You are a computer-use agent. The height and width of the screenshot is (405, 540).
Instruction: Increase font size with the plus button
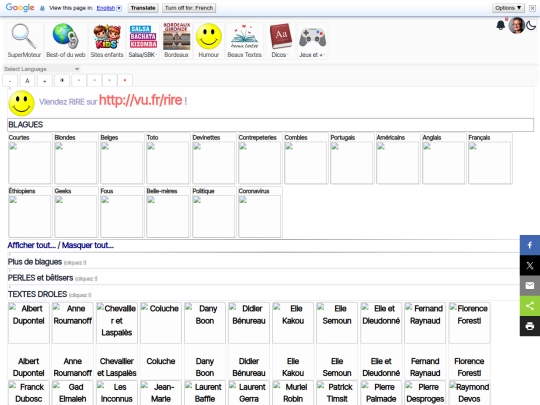pyautogui.click(x=44, y=81)
